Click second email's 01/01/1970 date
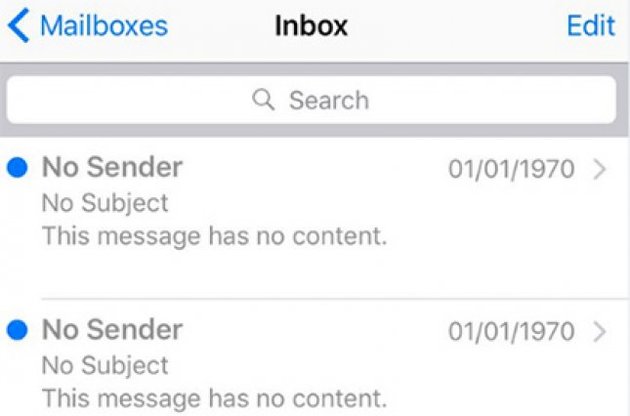 coord(511,332)
